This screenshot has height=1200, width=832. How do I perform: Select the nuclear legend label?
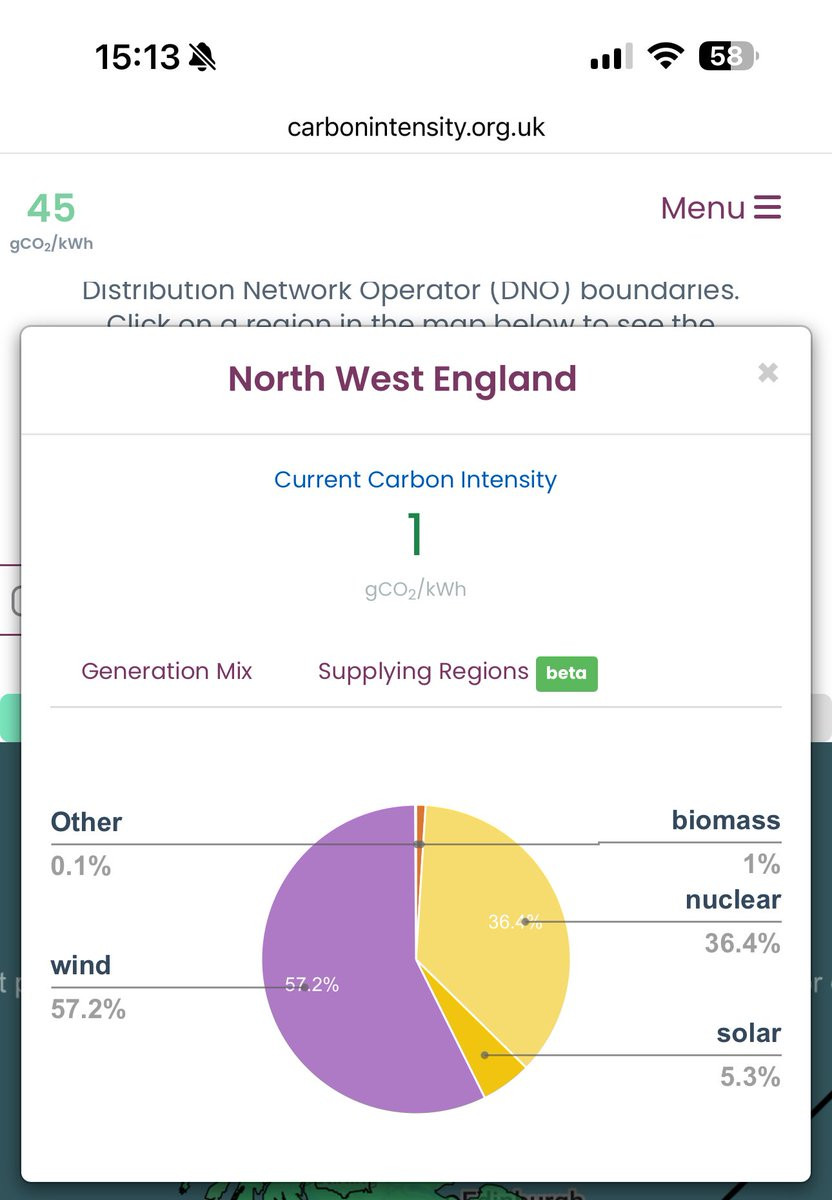click(733, 900)
